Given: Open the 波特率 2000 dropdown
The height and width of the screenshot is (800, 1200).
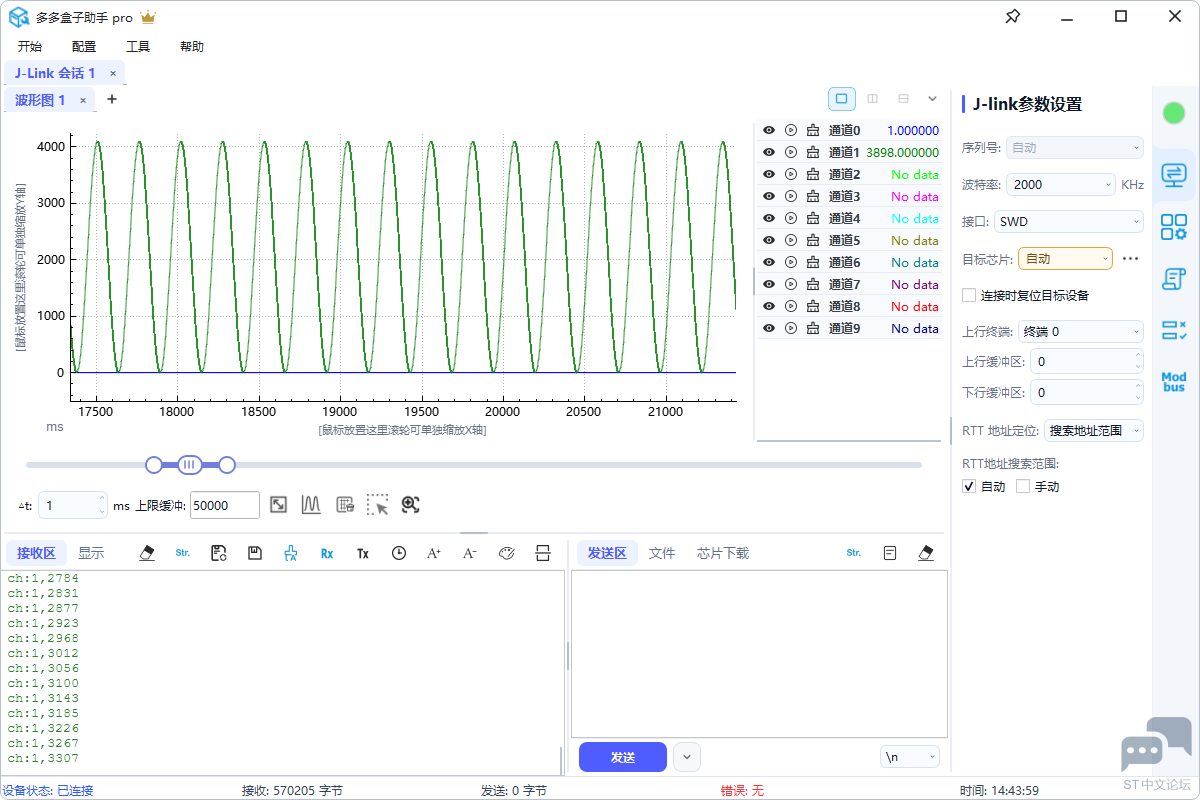Looking at the screenshot, I should coord(1060,184).
